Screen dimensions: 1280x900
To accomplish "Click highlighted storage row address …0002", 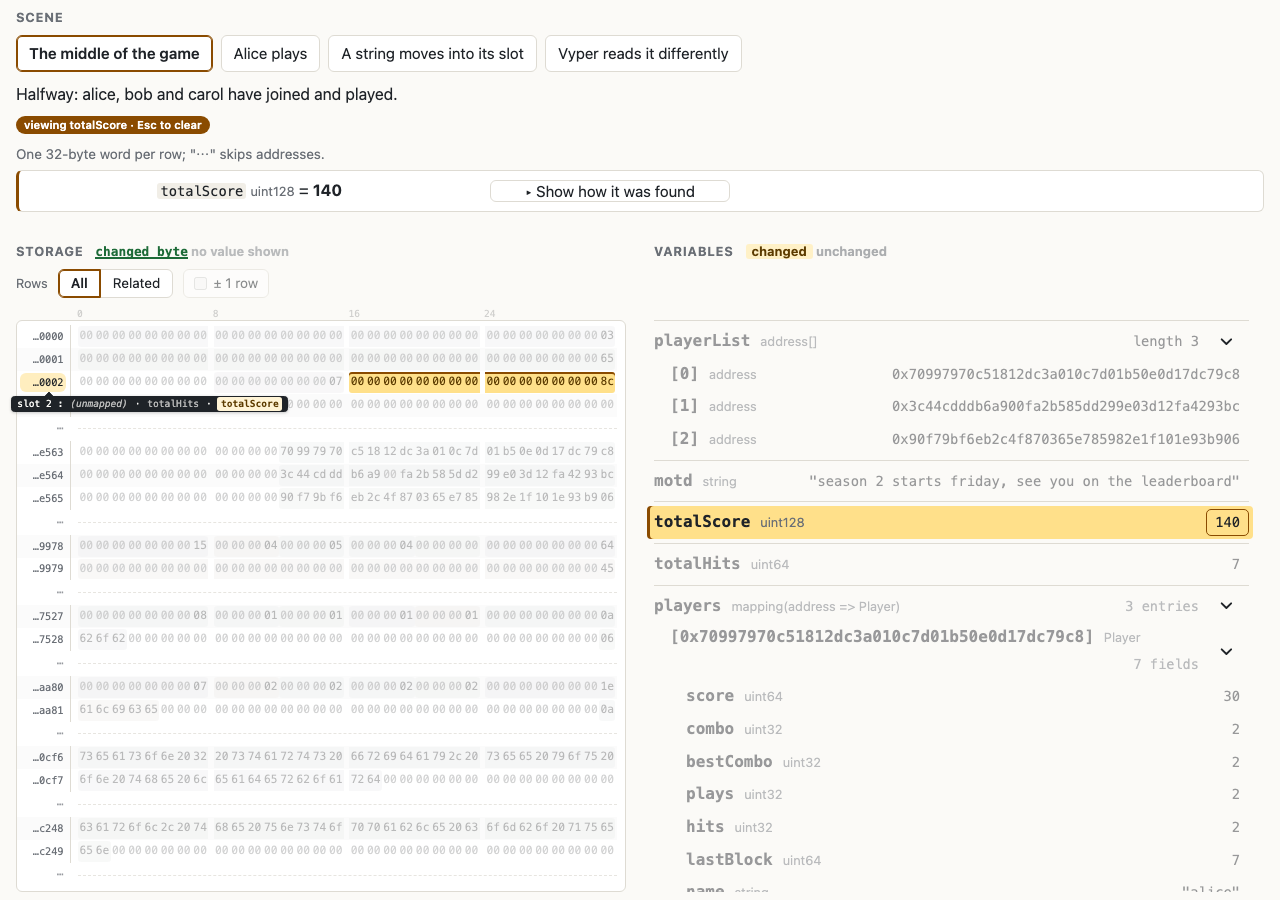I will pyautogui.click(x=44, y=382).
